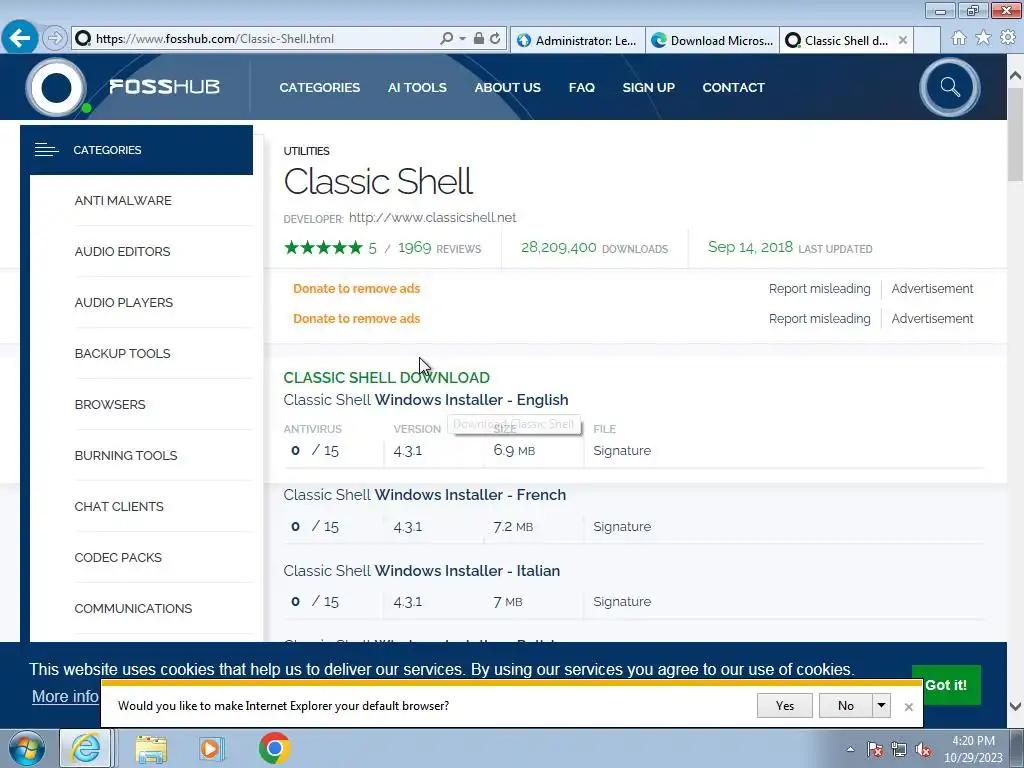The width and height of the screenshot is (1024, 768).
Task: Select AUDIO PLAYERS category
Action: [123, 302]
